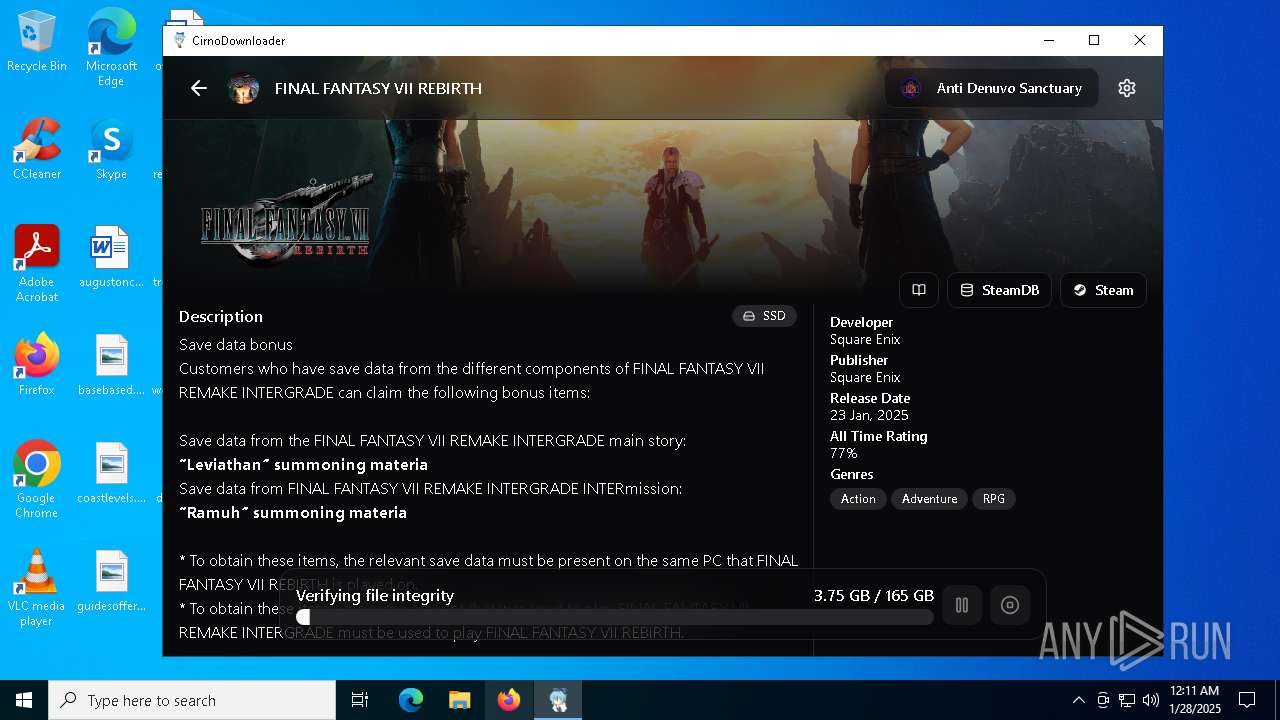Stop the download with the stop button
1280x720 pixels.
[1010, 605]
